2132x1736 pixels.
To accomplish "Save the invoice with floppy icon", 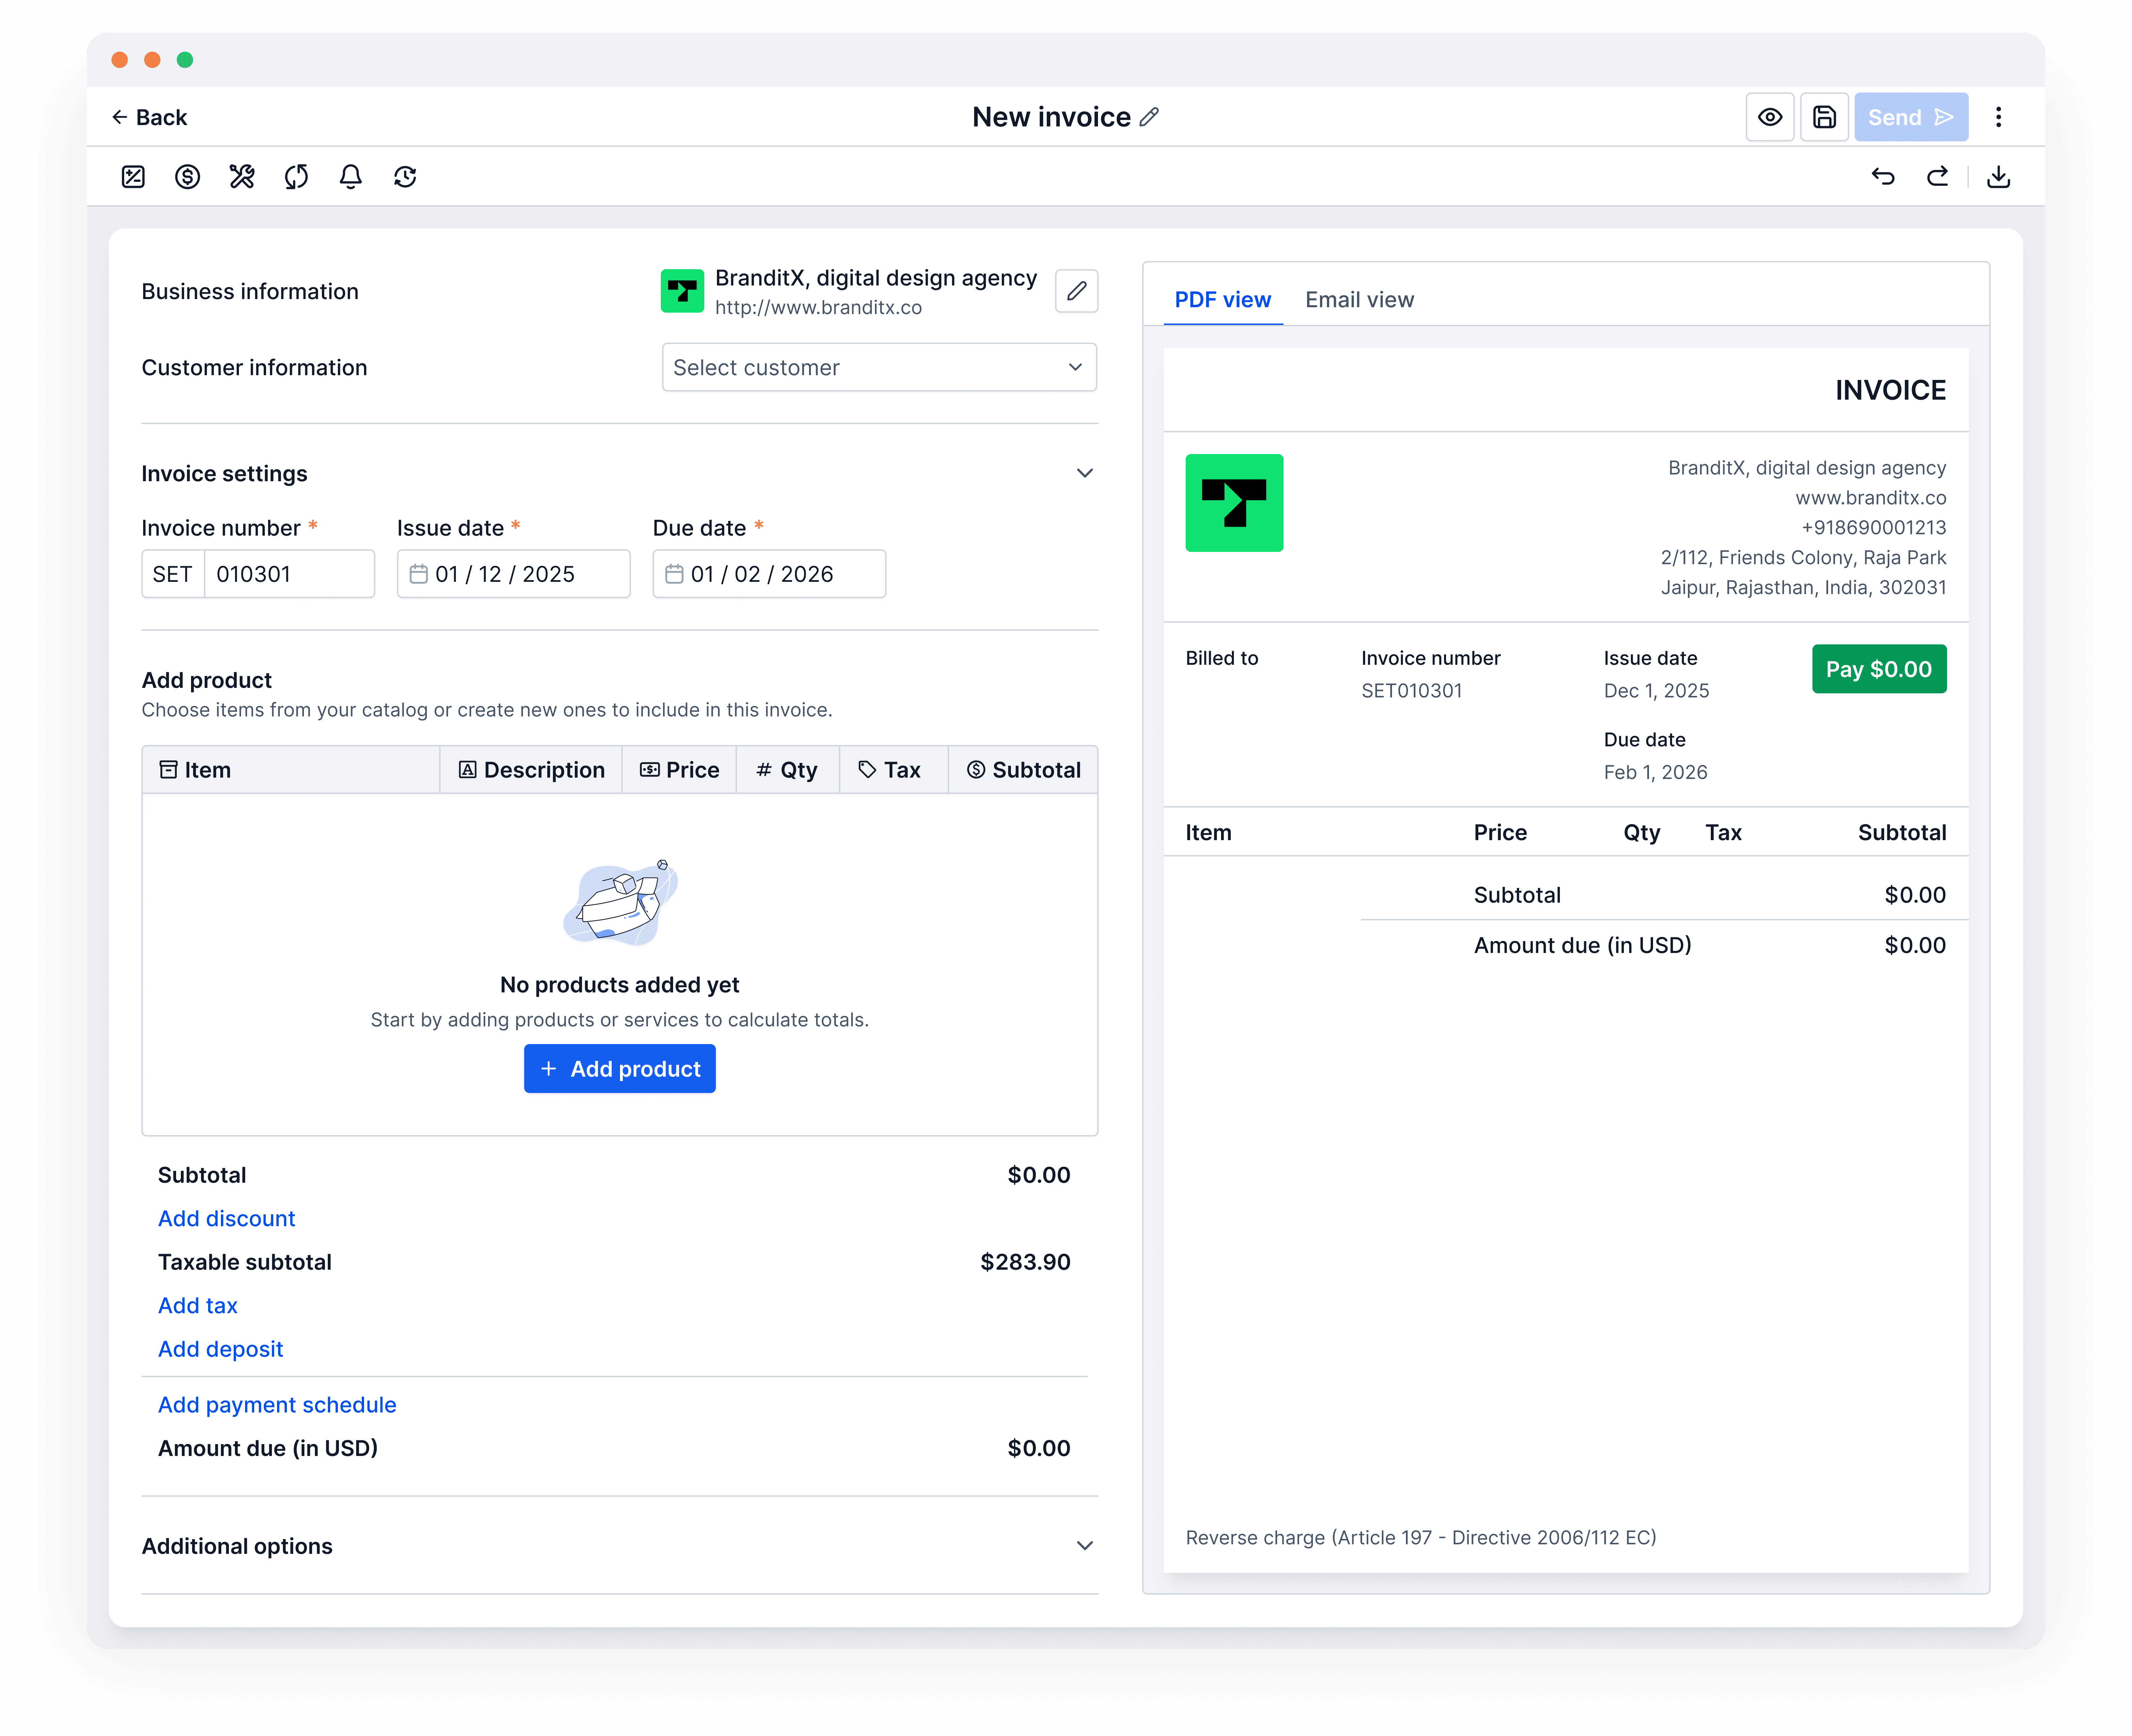I will [x=1824, y=117].
